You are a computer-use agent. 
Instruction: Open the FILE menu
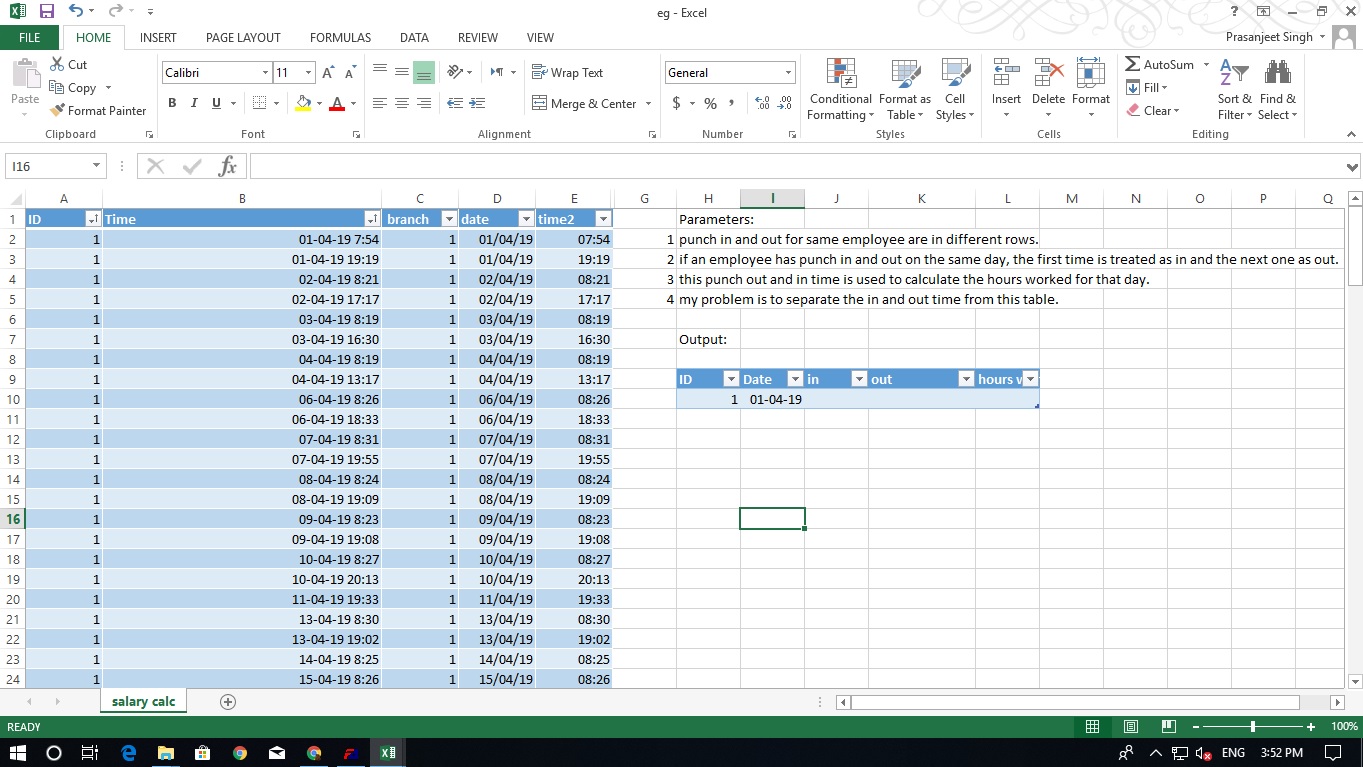click(x=29, y=37)
